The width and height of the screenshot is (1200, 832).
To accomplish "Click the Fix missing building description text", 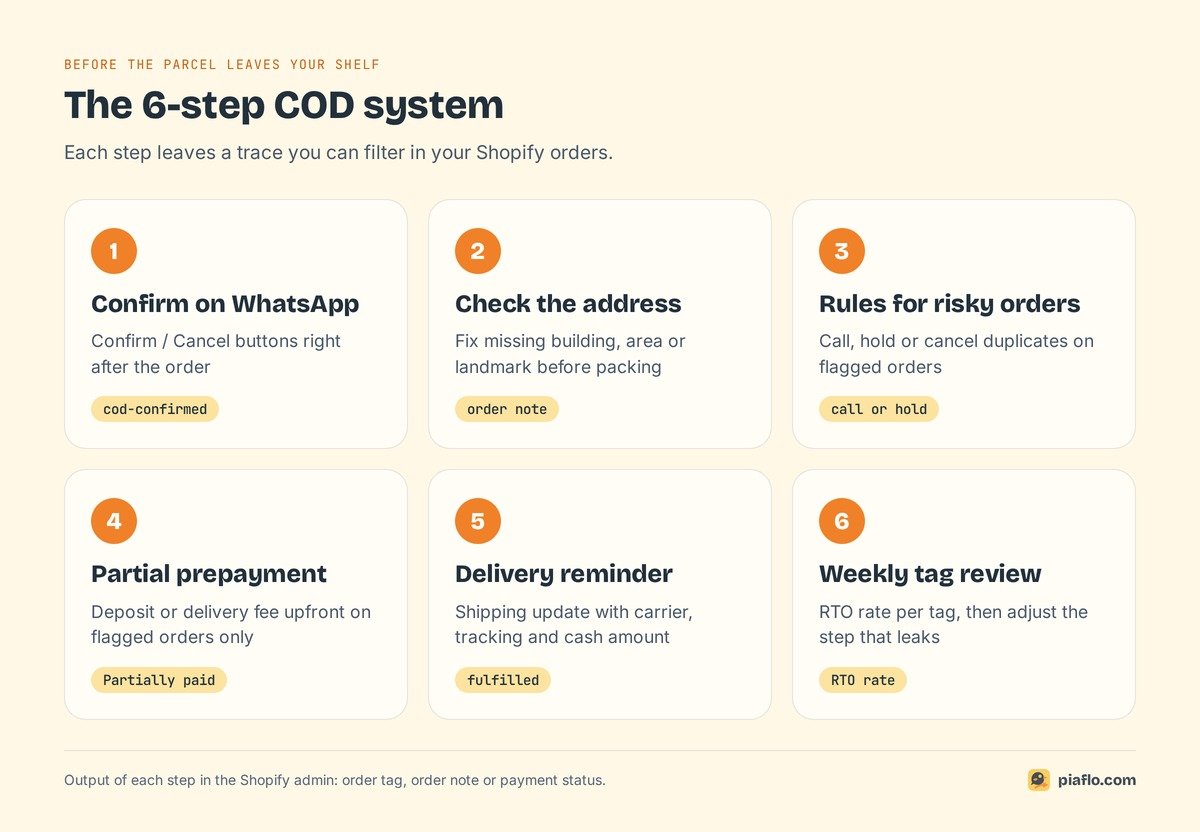I will 570,354.
